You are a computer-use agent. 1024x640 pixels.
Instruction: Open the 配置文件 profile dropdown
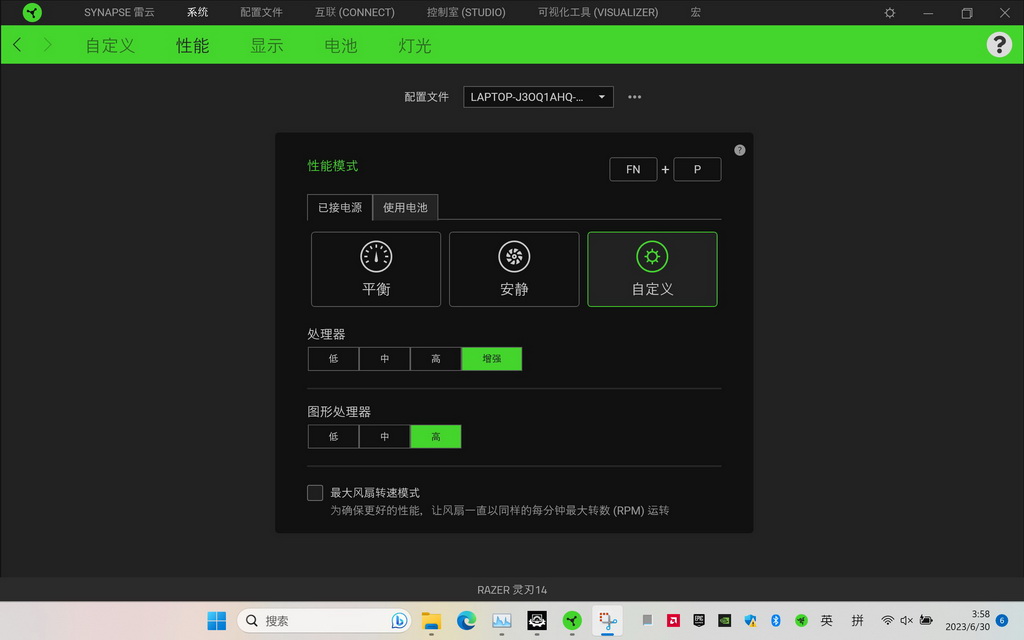(x=538, y=97)
